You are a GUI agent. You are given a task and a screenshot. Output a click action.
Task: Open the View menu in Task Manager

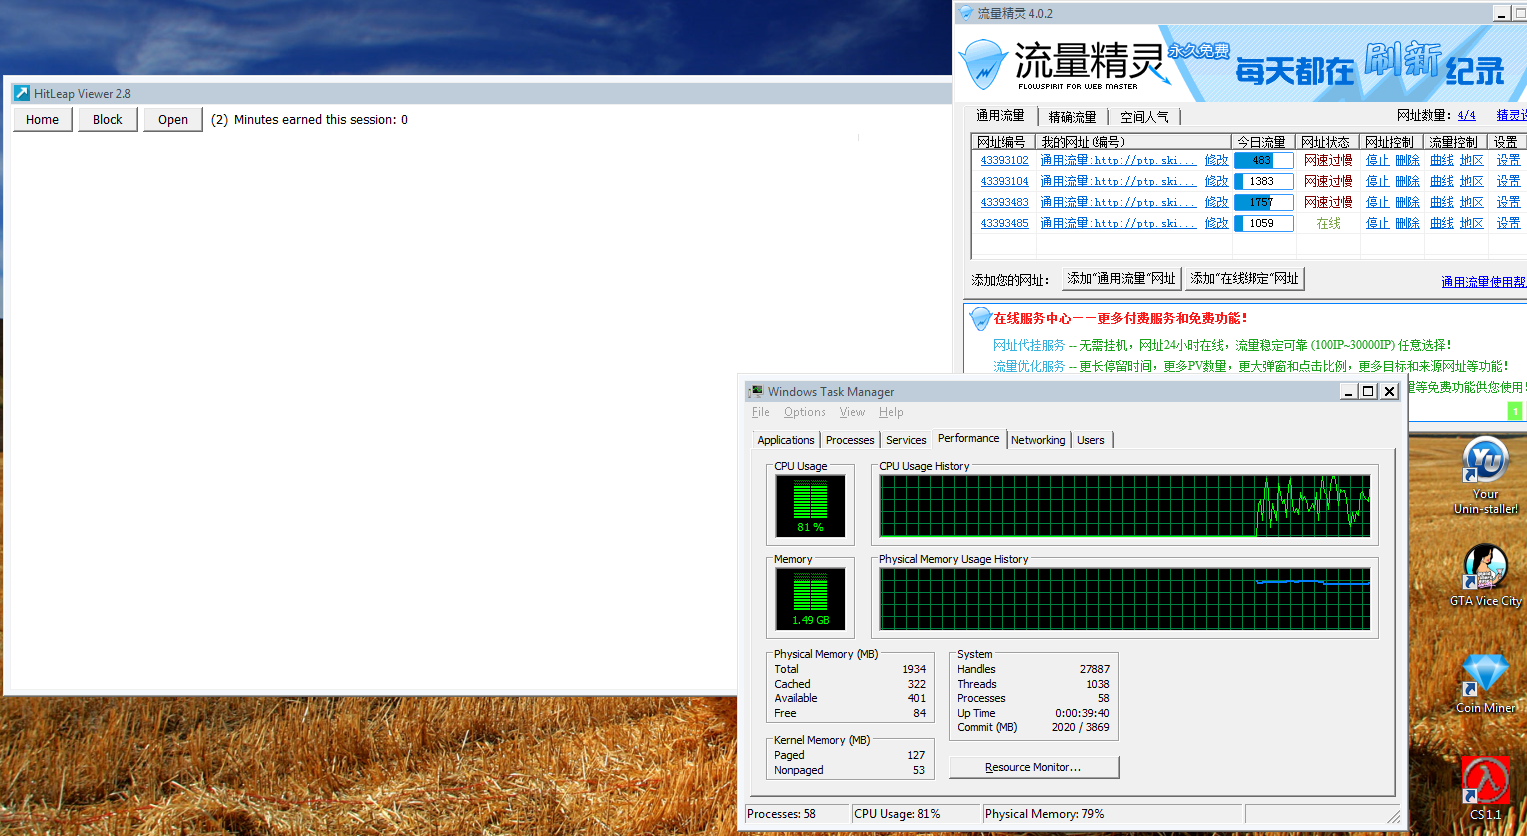pyautogui.click(x=853, y=412)
